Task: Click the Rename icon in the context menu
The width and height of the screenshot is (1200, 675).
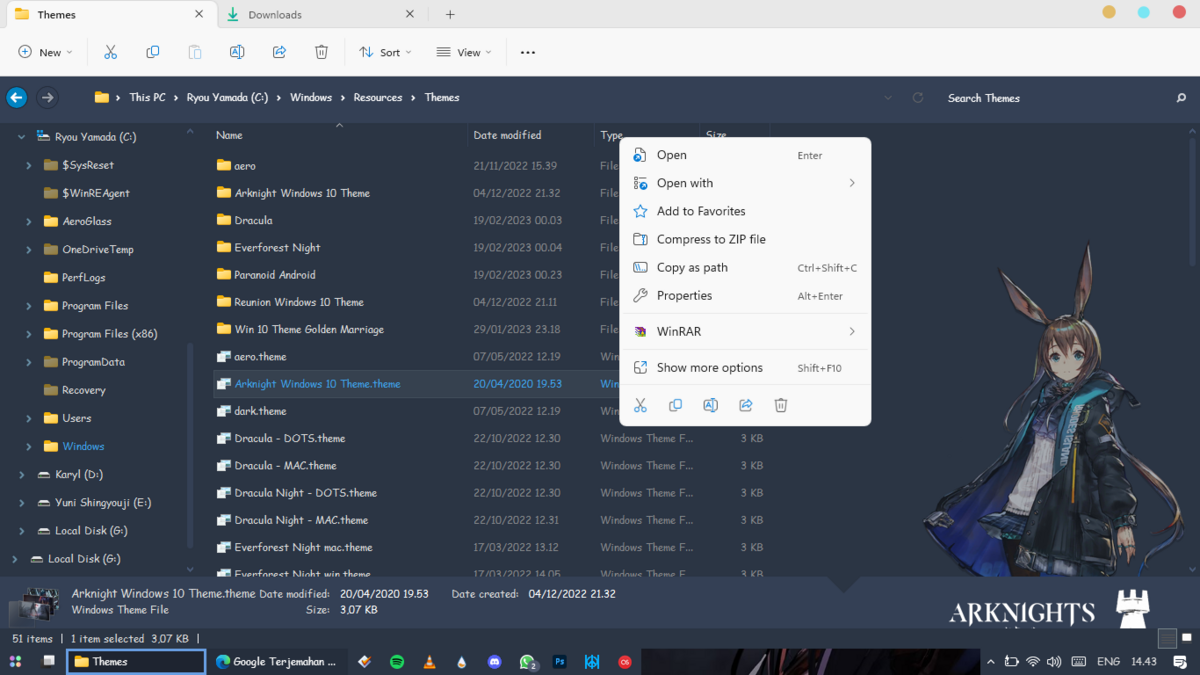Action: 710,405
